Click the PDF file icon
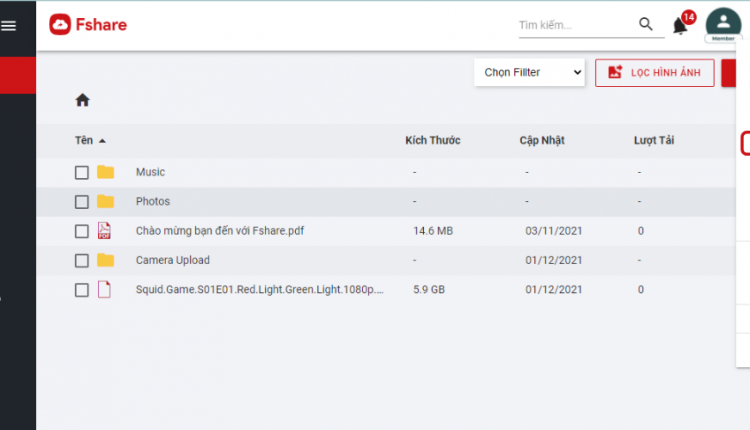 click(104, 231)
